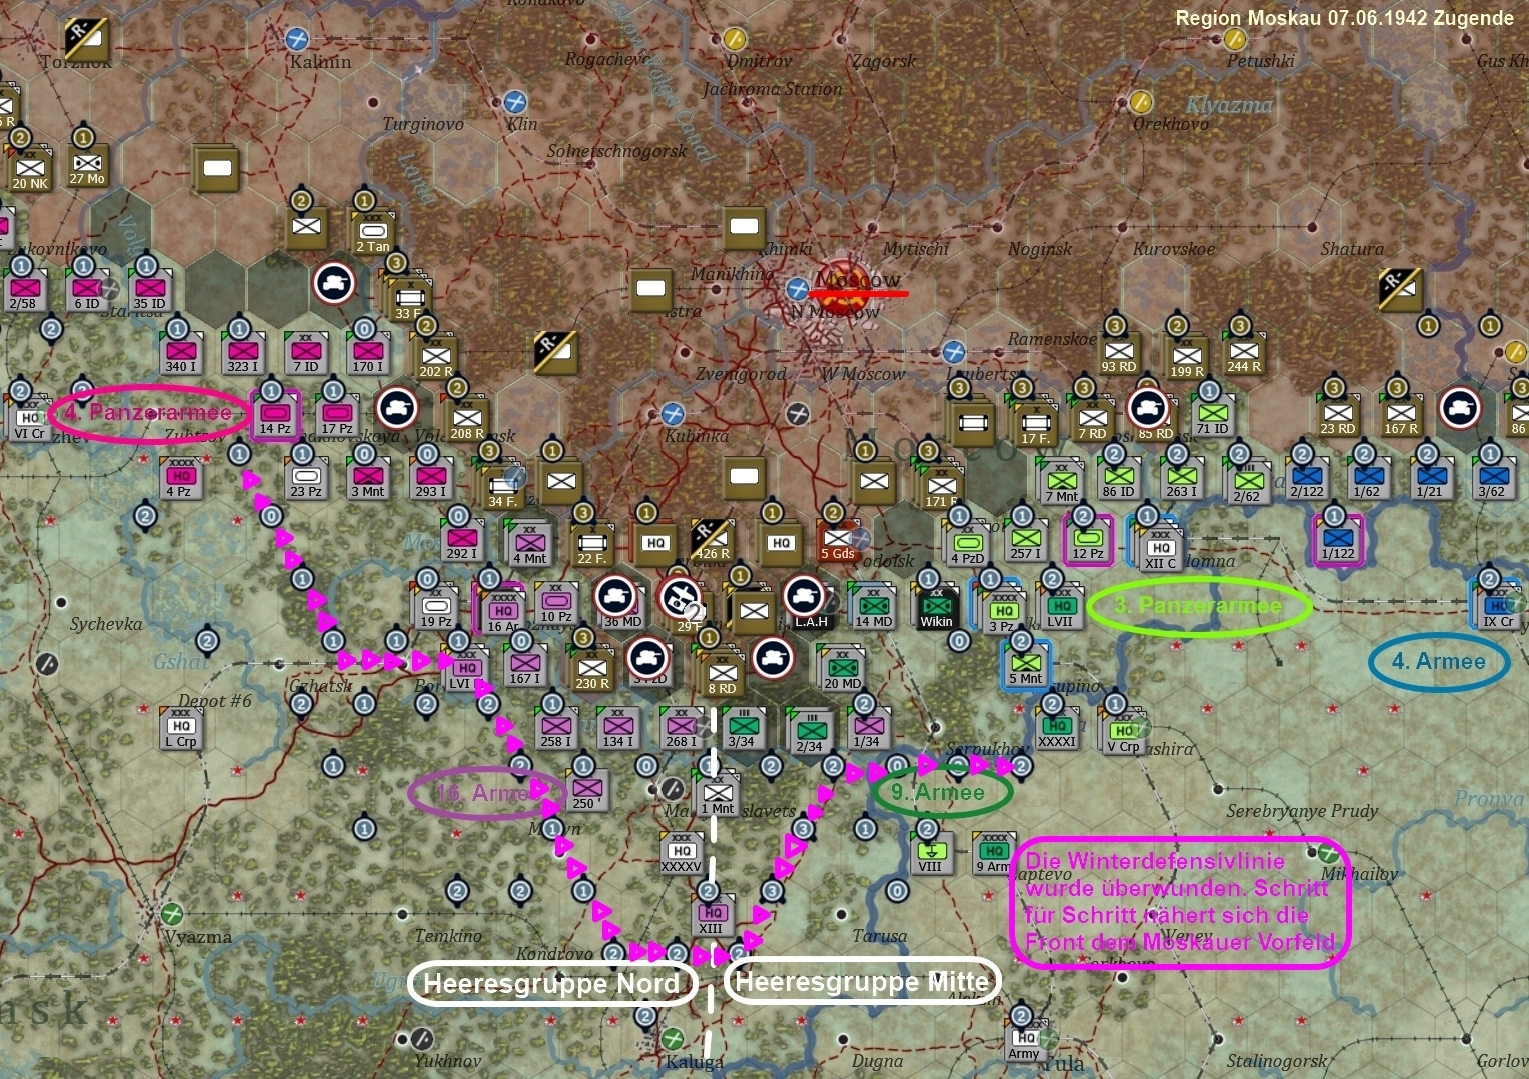Screen dimensions: 1529x1079
Task: Click the Serebryanye Prudy town label
Action: coord(1302,811)
